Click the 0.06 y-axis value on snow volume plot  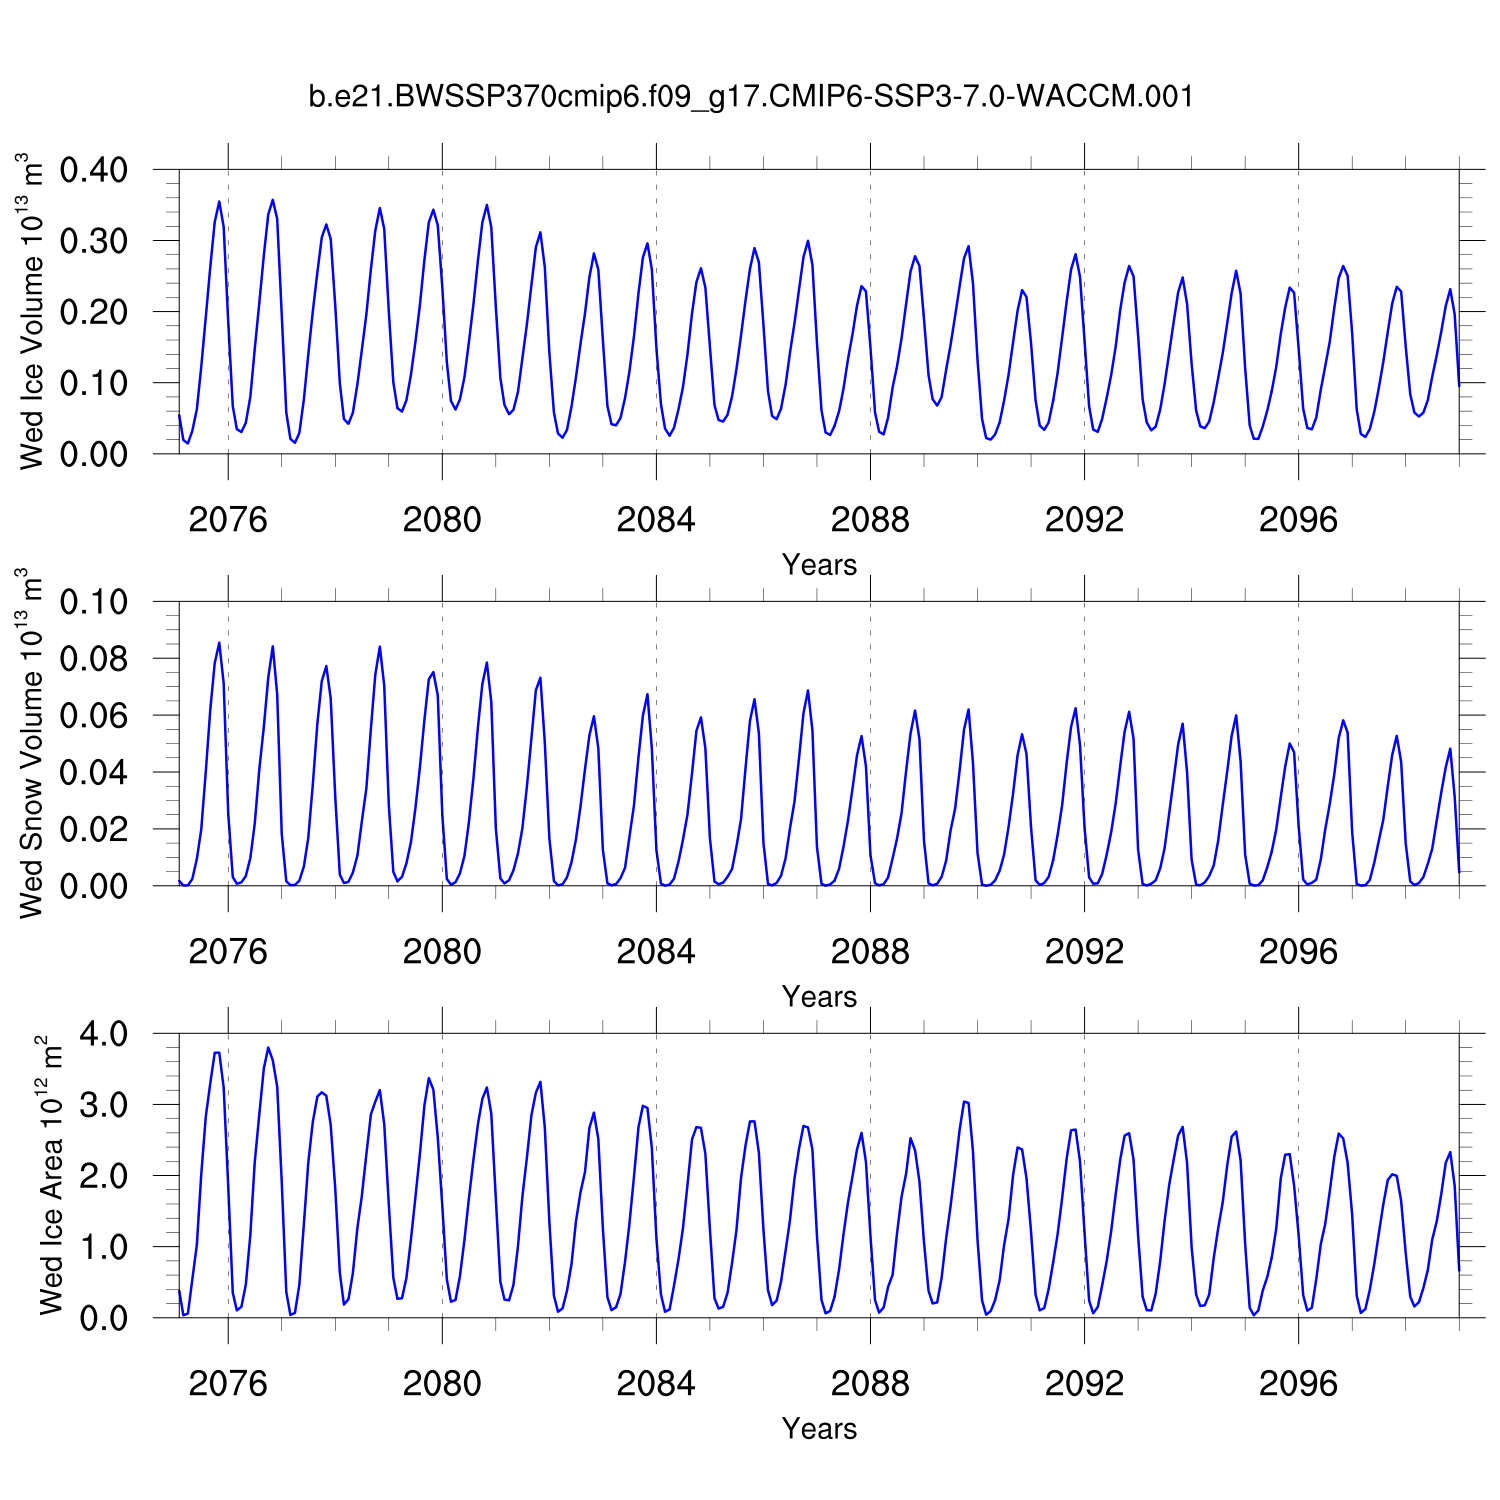click(x=94, y=716)
